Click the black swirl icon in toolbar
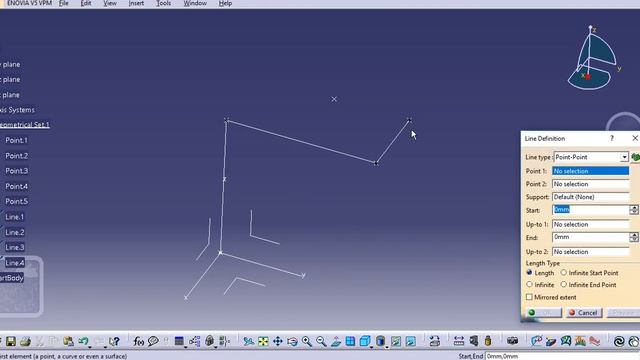 619,341
